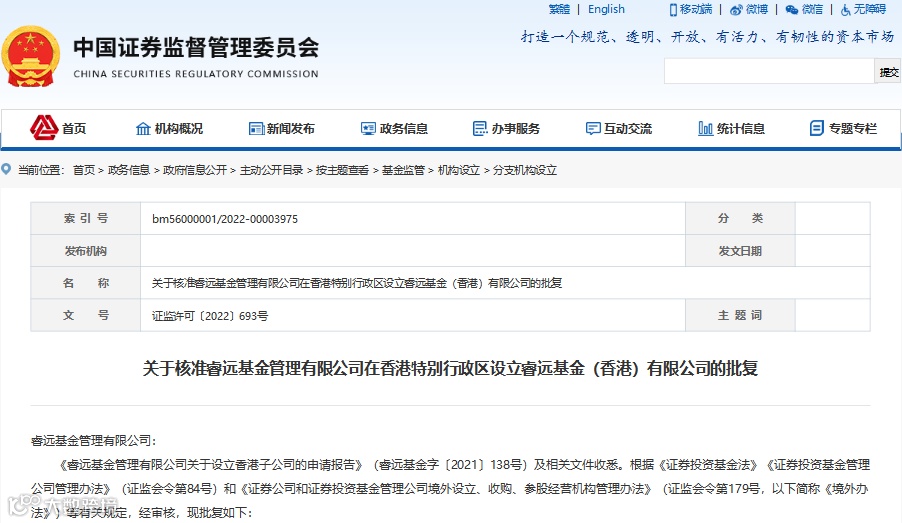Click the 新闻发布 newspaper icon
Viewport: 902px width, 523px height.
(x=256, y=129)
